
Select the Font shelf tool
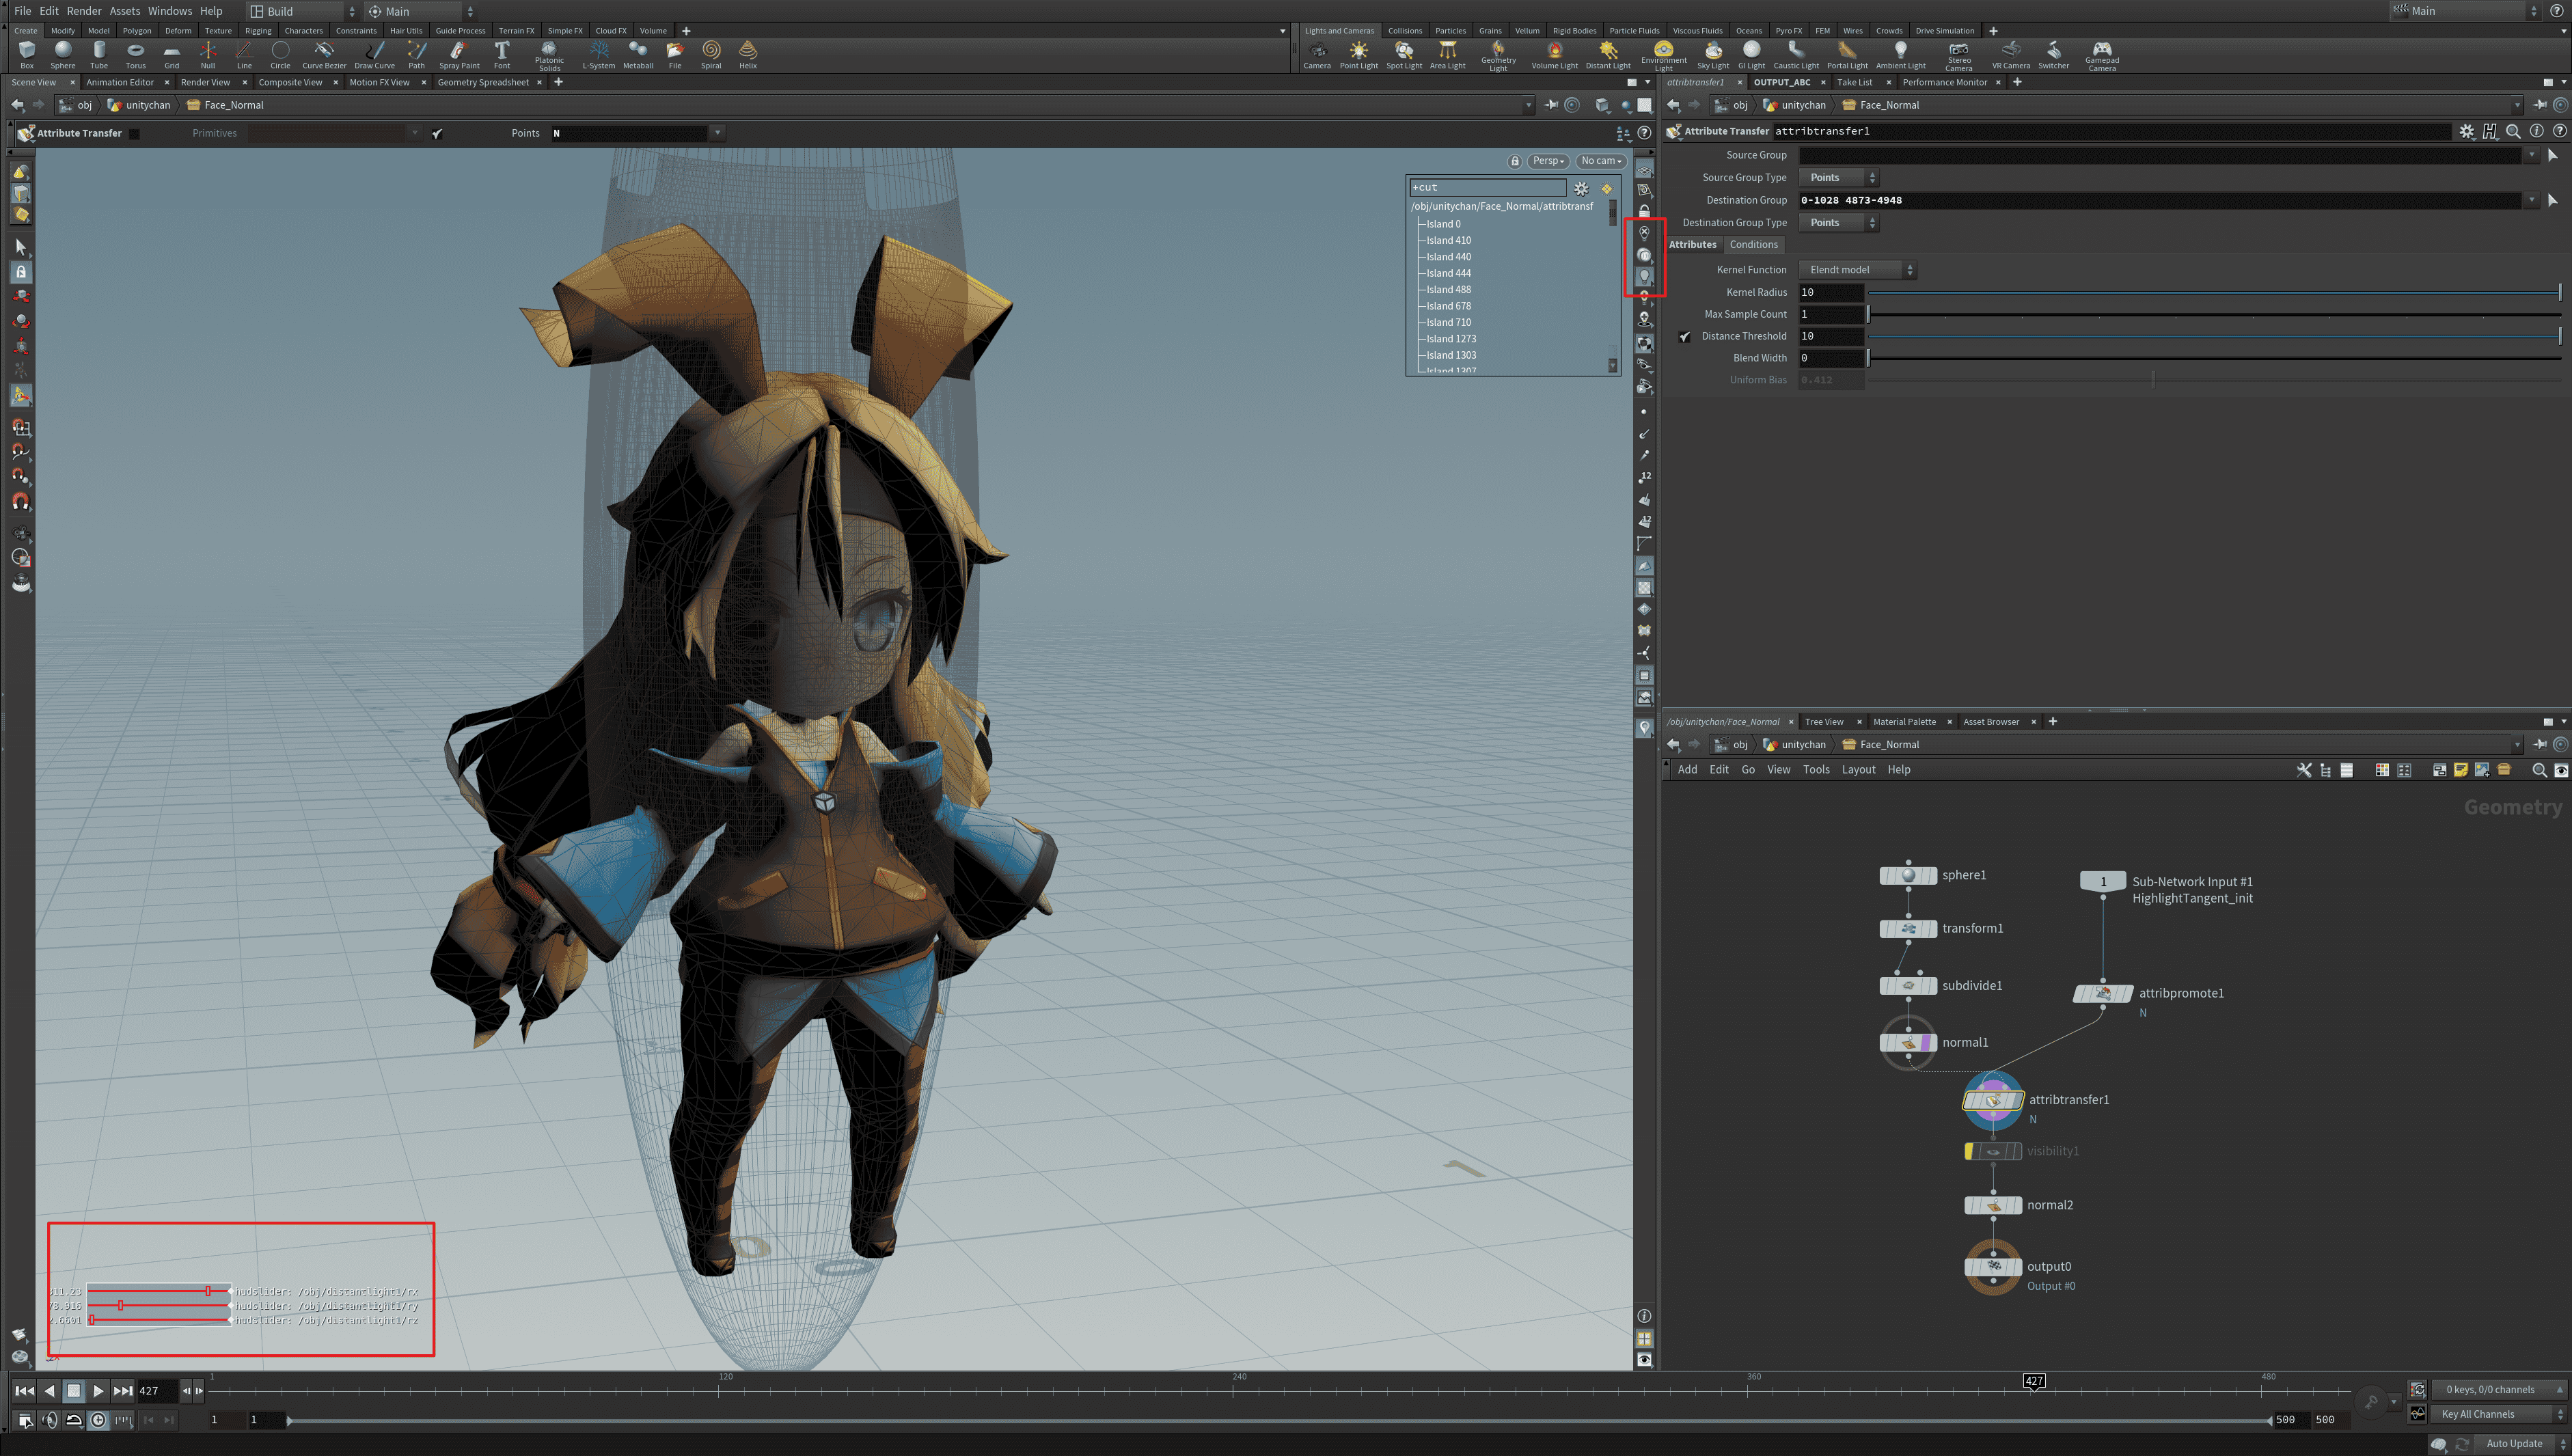(x=502, y=55)
